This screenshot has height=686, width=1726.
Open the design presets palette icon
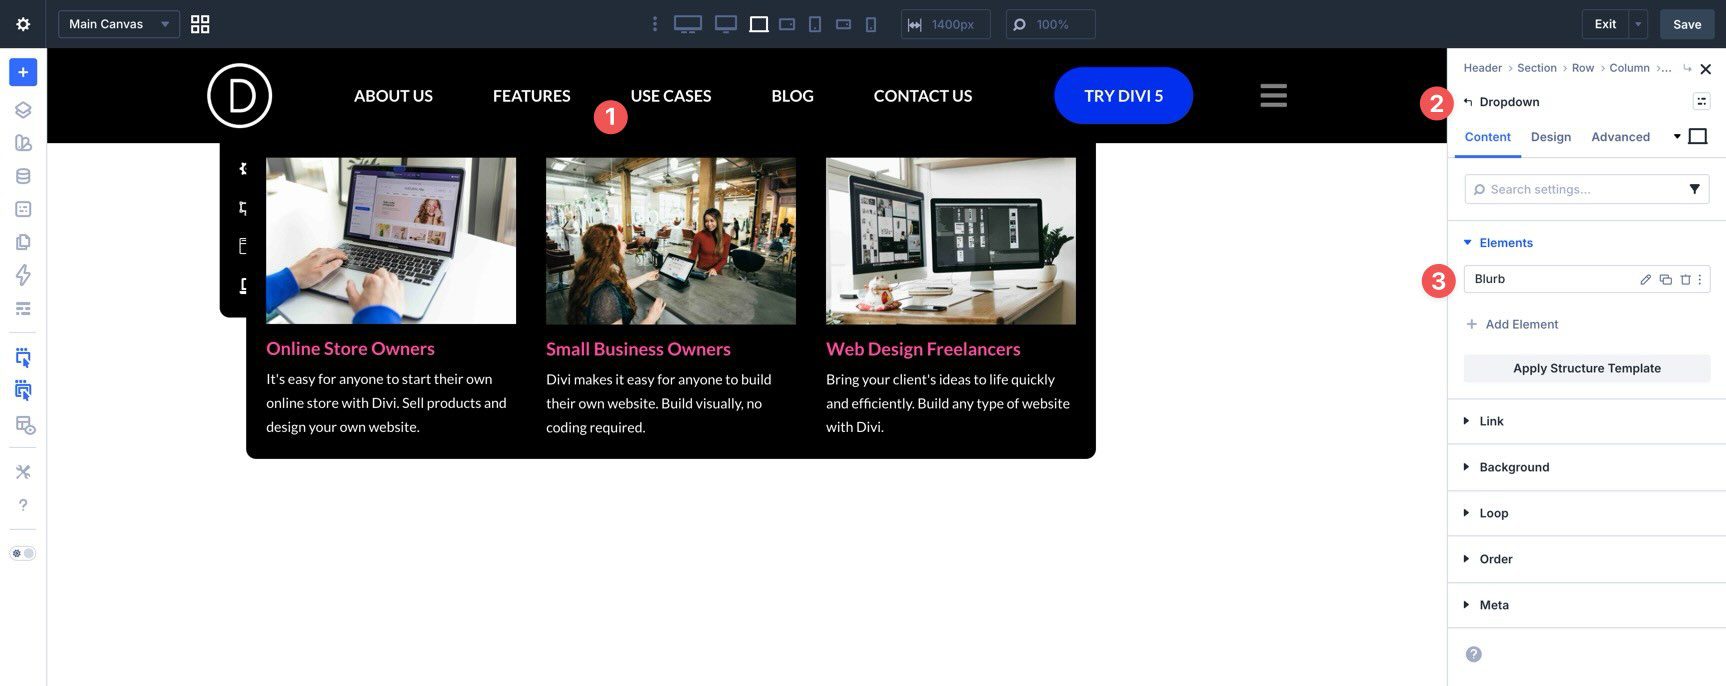tap(23, 143)
